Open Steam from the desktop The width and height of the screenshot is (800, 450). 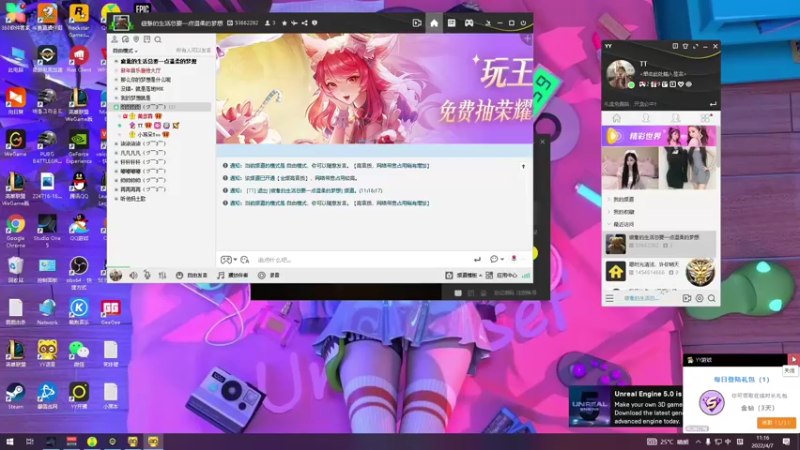coord(15,396)
